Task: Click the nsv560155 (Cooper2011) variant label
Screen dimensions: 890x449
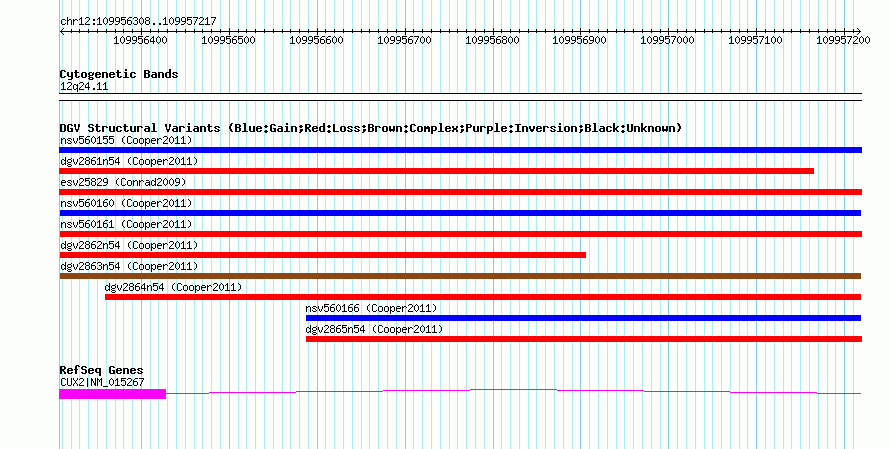Action: (x=126, y=140)
